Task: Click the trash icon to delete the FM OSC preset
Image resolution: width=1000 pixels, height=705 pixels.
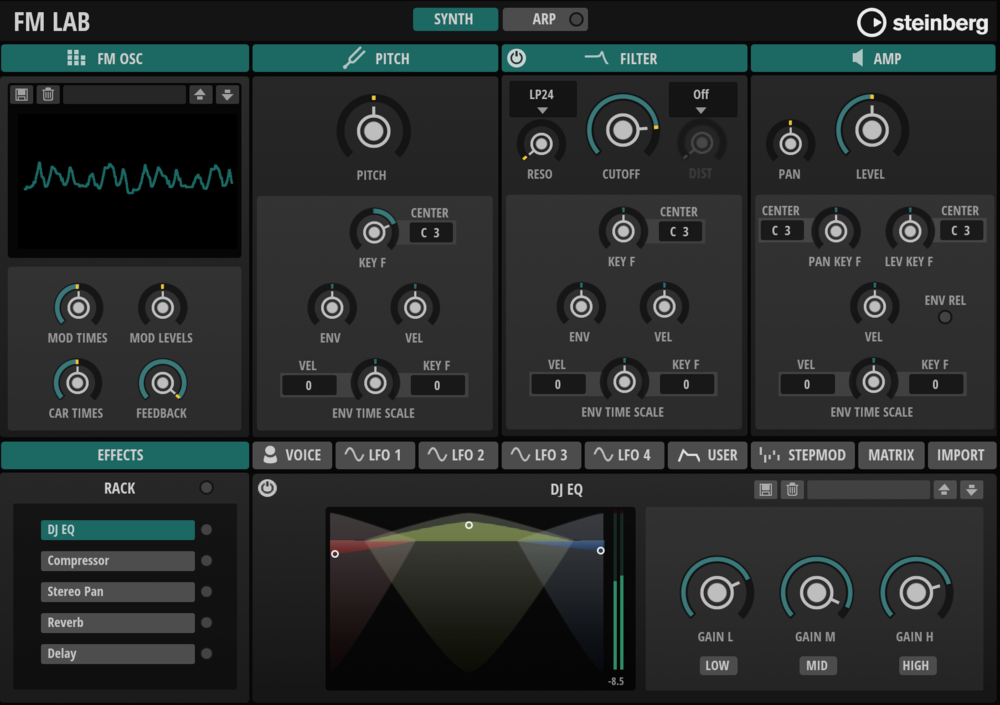Action: point(46,94)
